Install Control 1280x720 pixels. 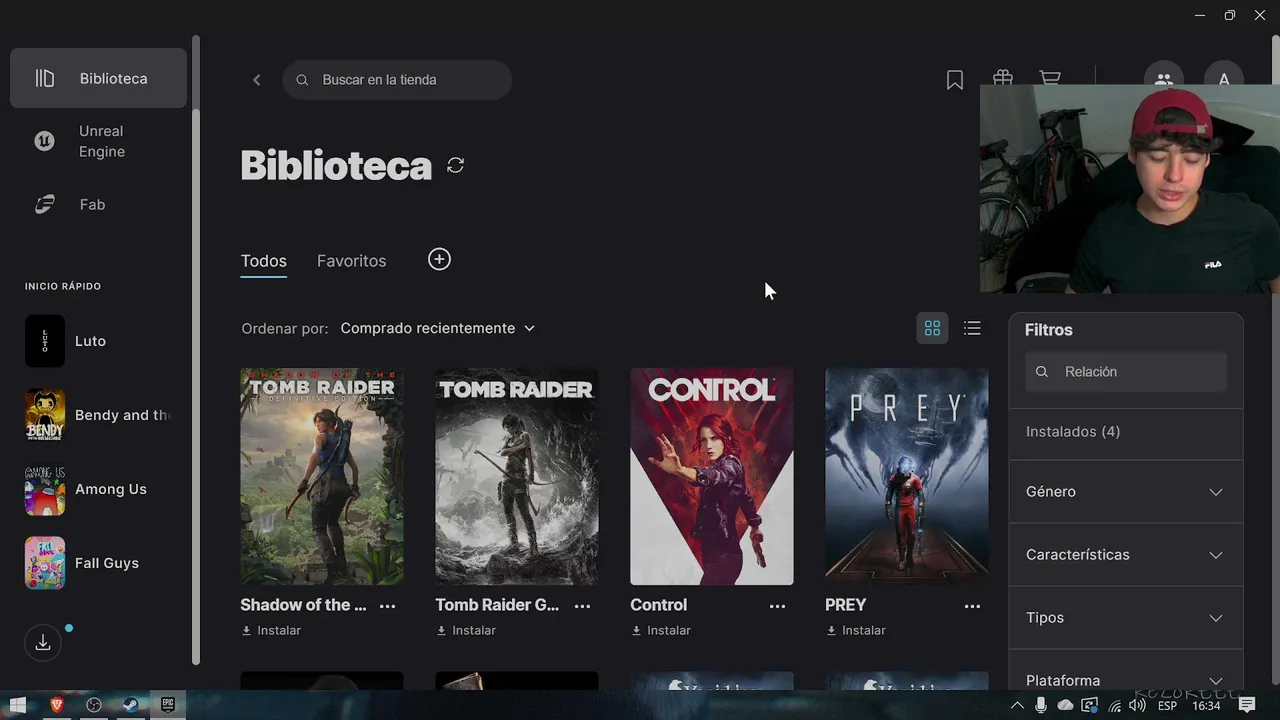pos(661,631)
